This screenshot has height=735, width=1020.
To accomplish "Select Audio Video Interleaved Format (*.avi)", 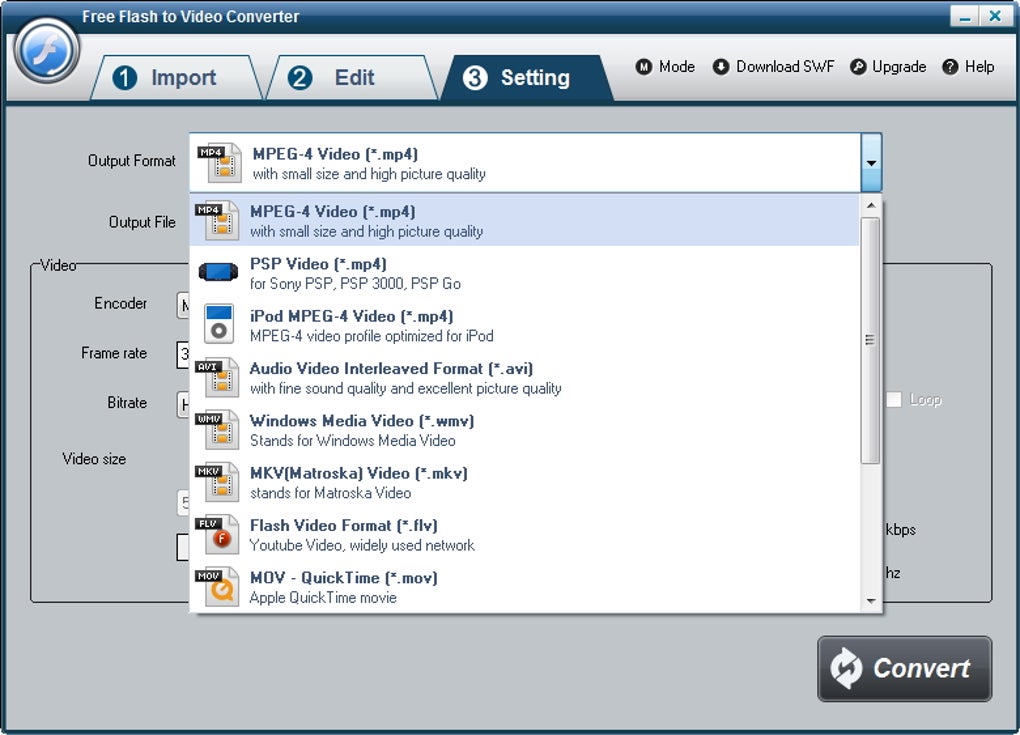I will [x=524, y=377].
